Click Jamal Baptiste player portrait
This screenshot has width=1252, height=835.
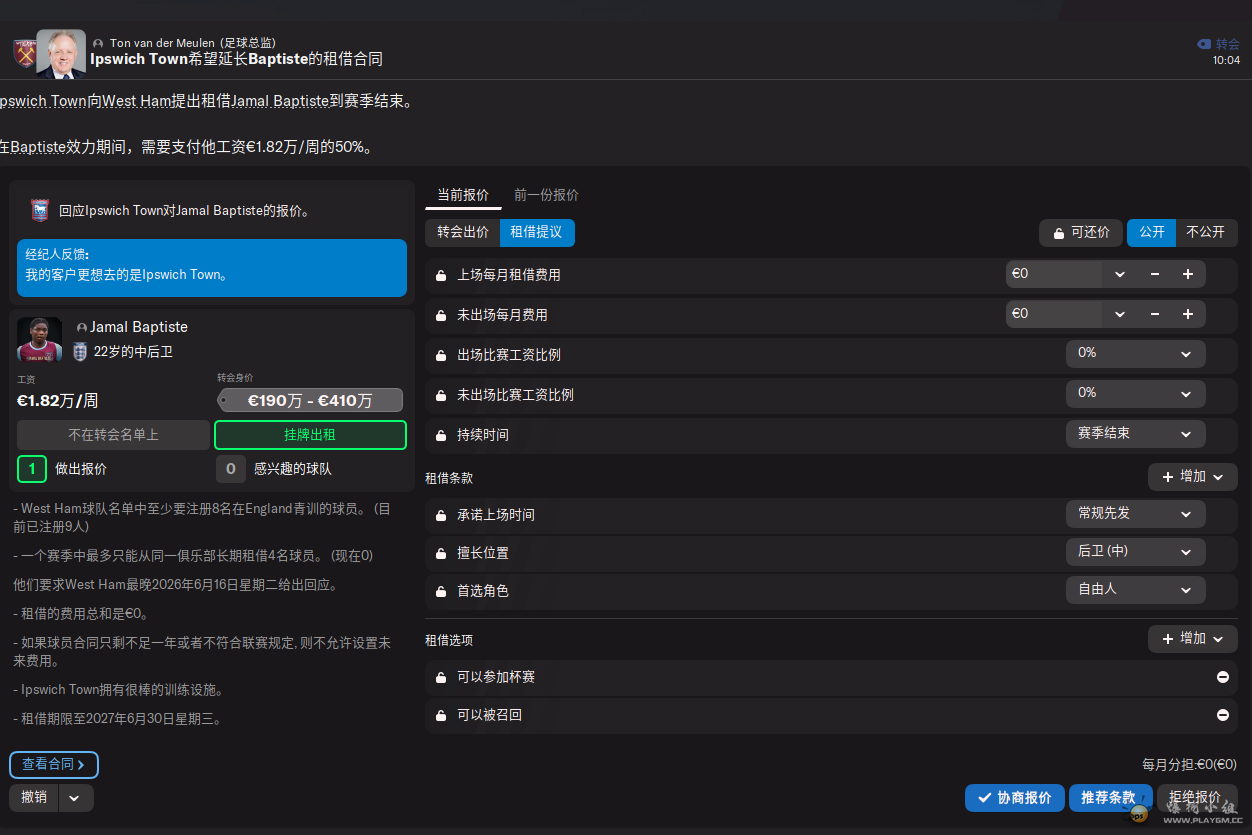coord(40,339)
